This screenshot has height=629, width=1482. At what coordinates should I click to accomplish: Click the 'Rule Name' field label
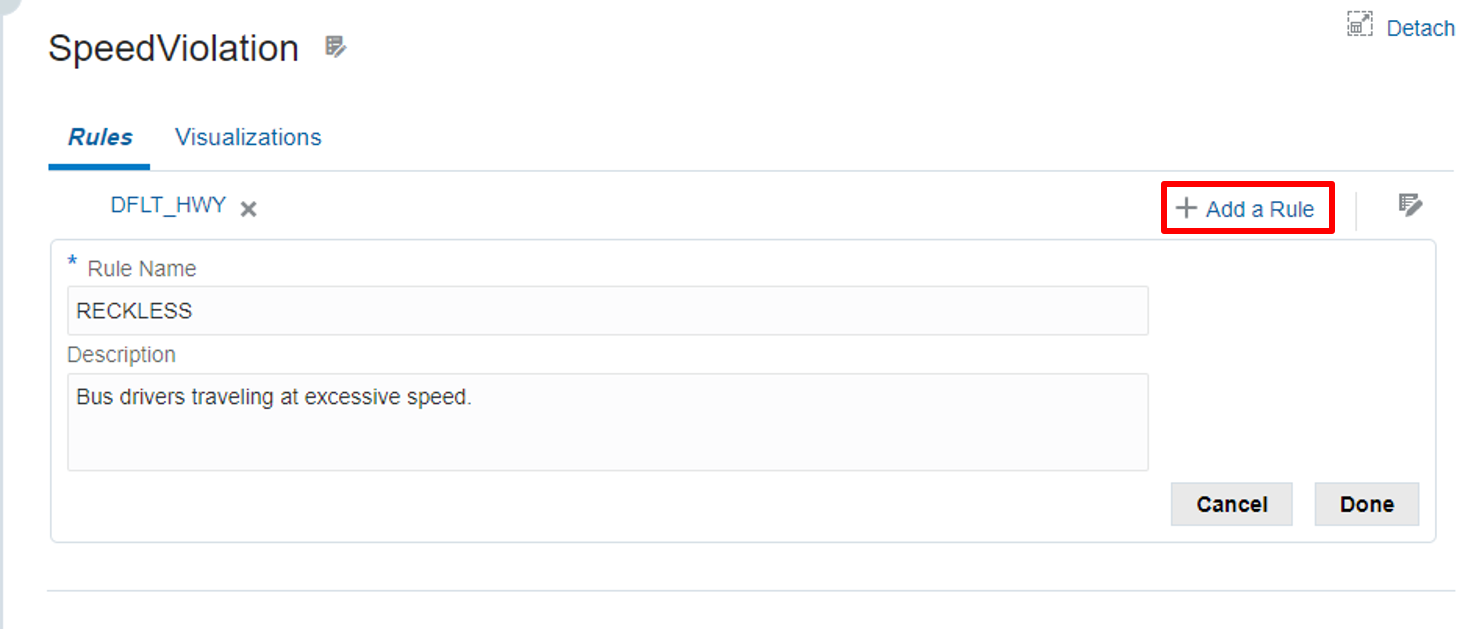(142, 269)
